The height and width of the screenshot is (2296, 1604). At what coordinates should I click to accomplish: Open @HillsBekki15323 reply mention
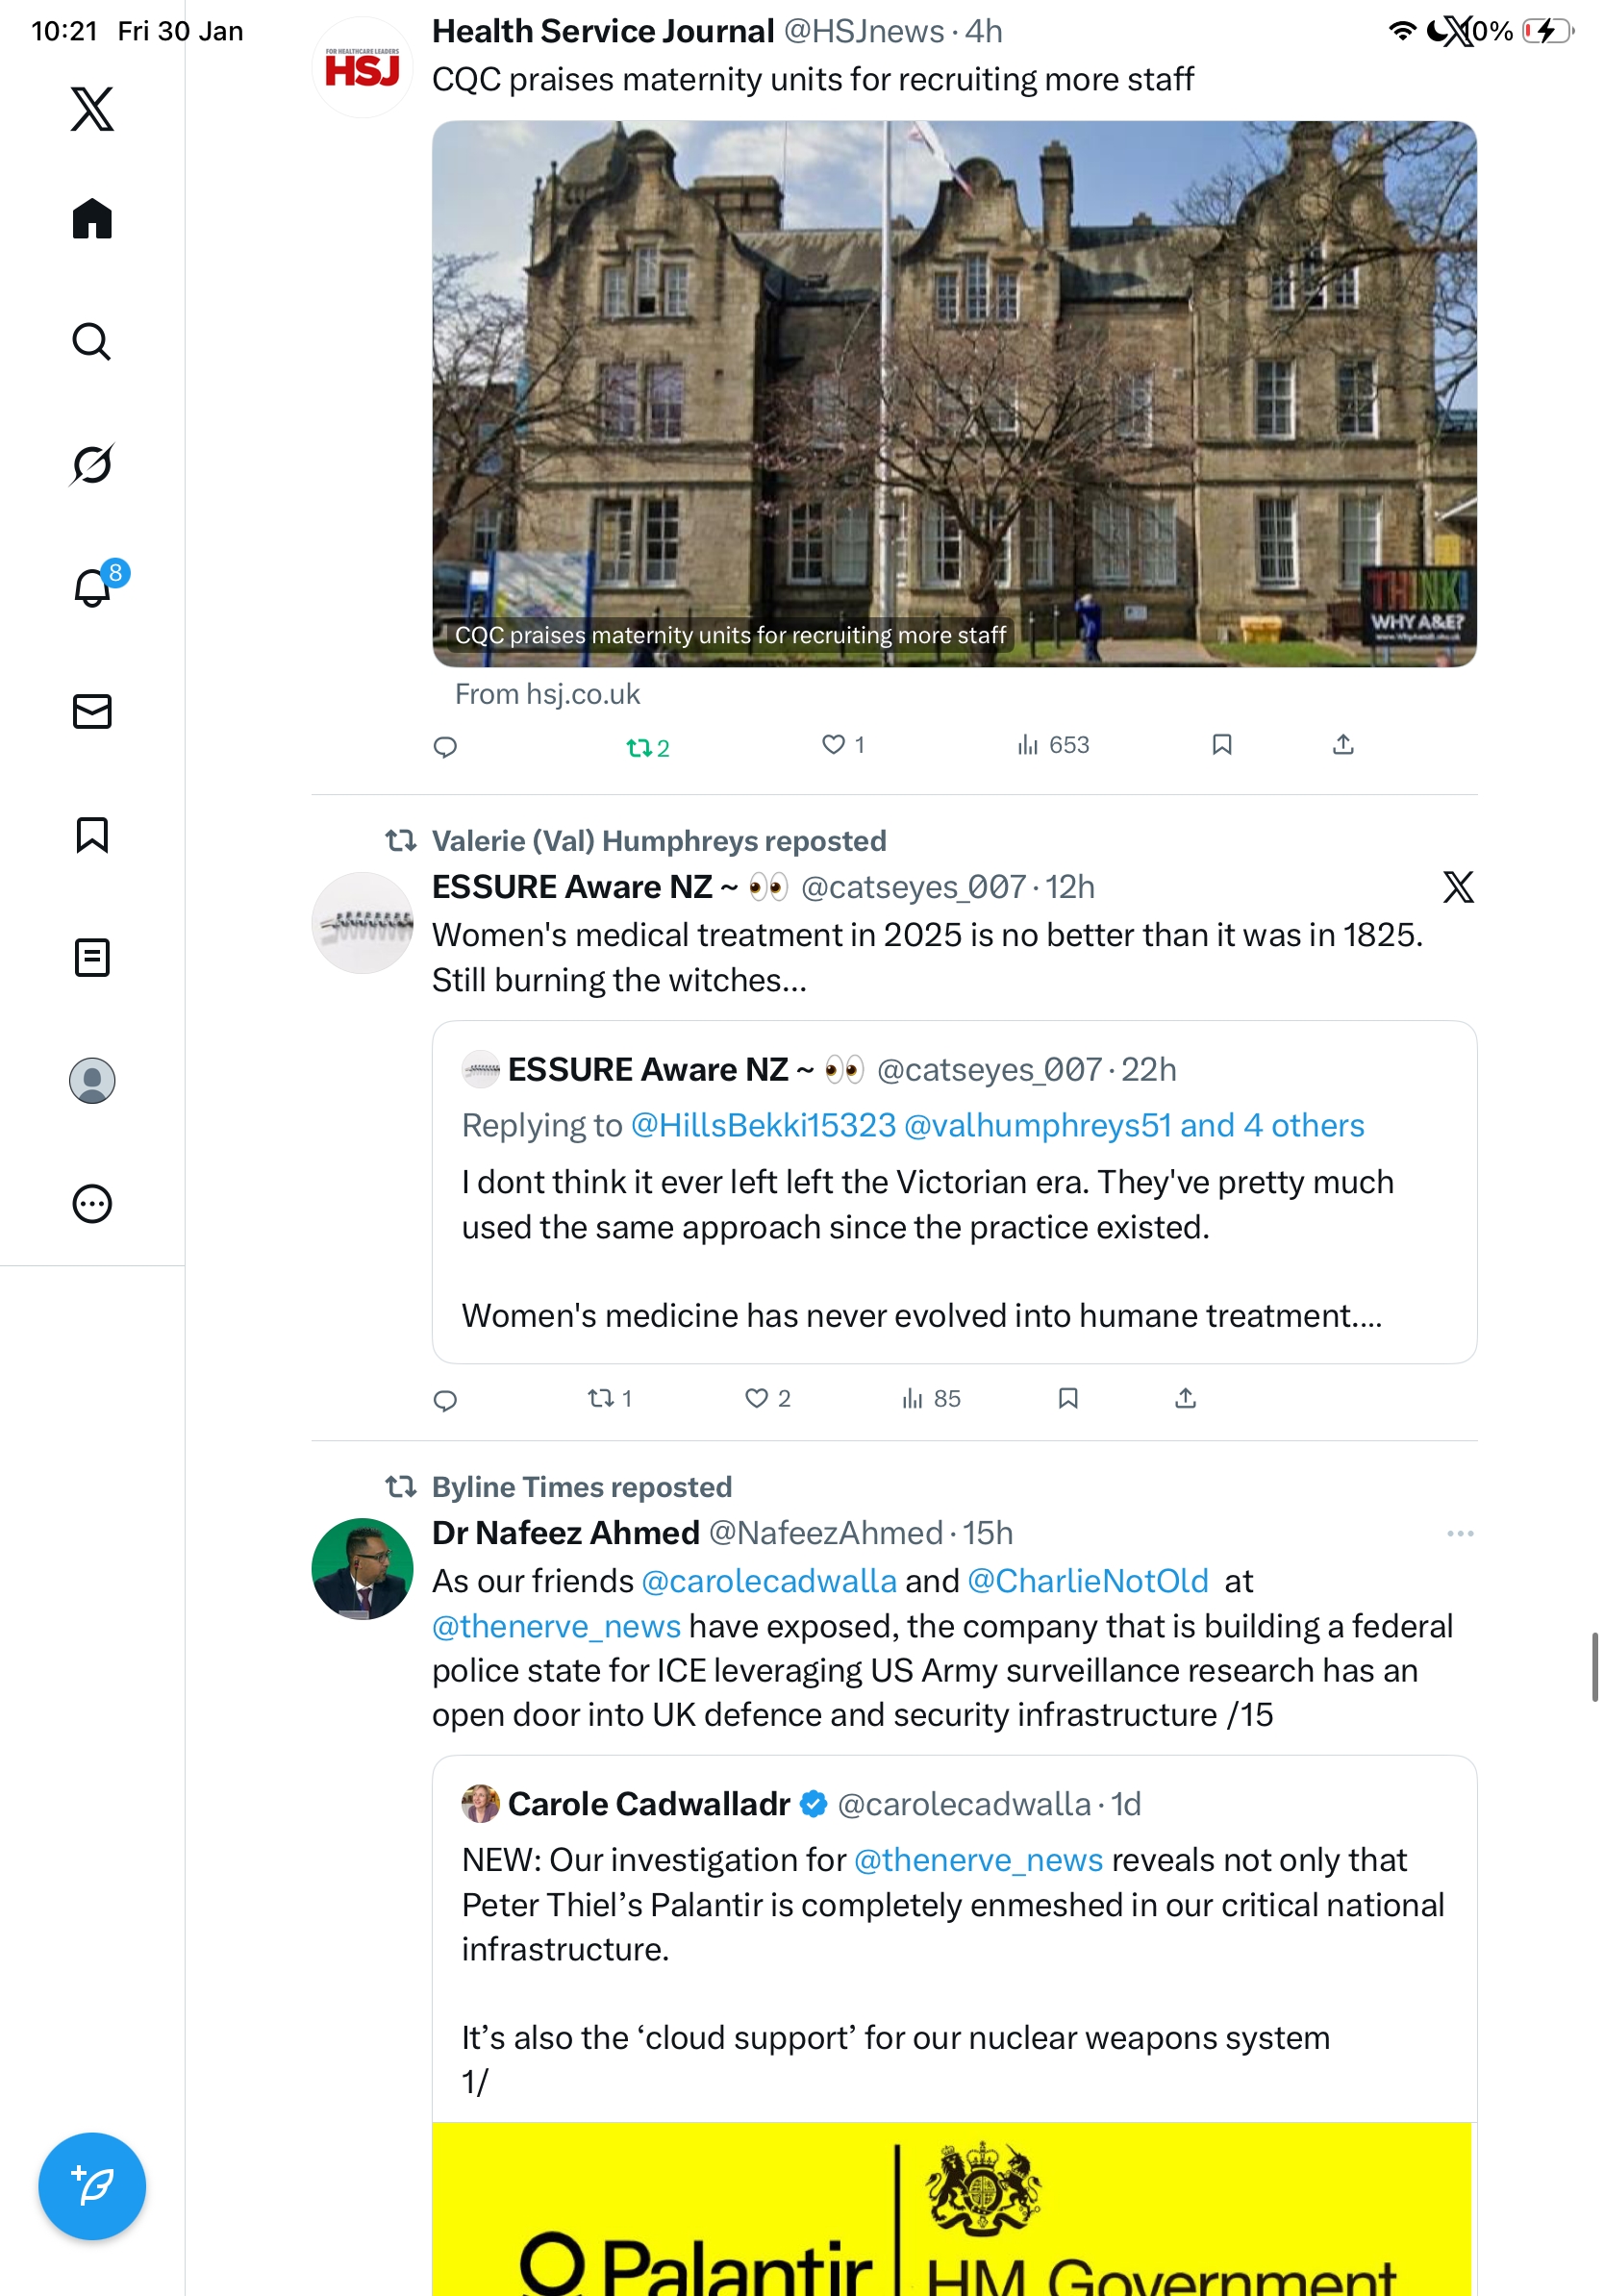point(763,1125)
